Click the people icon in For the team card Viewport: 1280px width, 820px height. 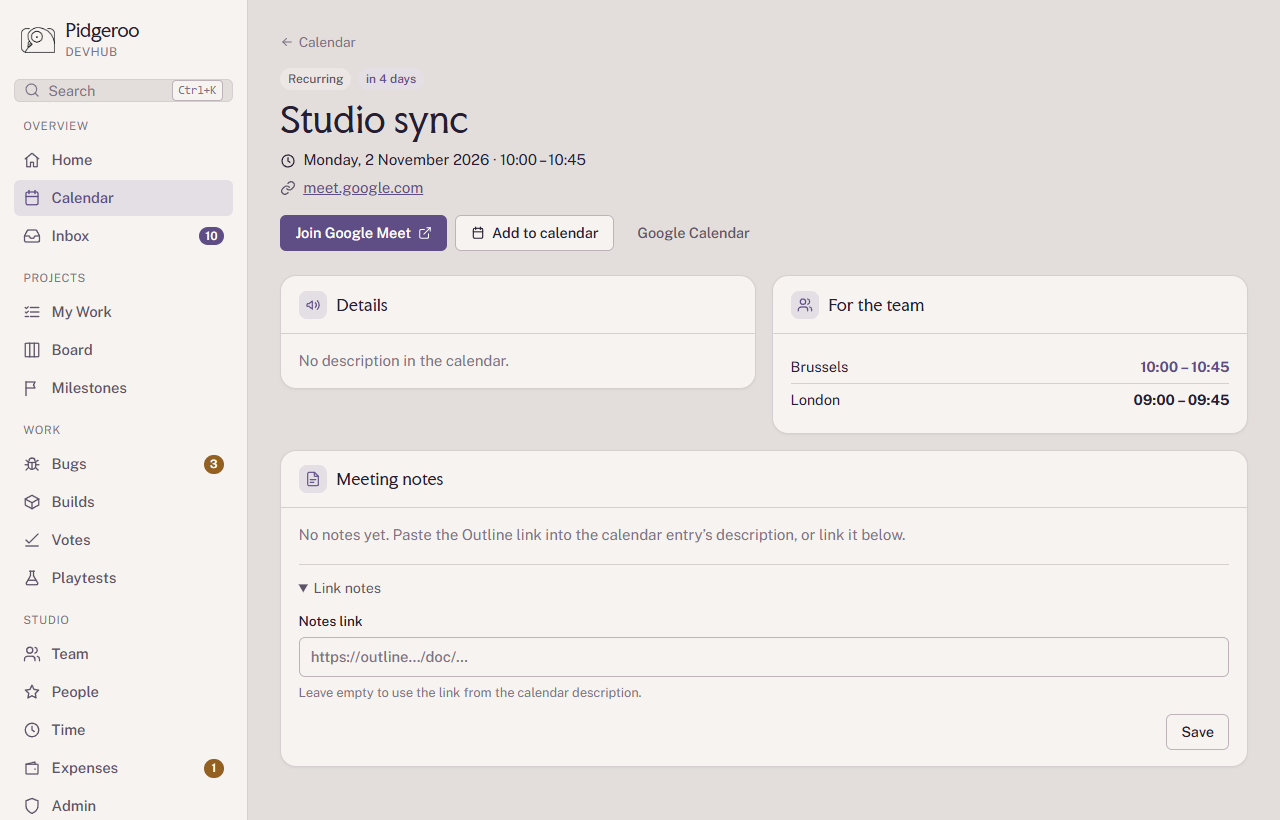pyautogui.click(x=805, y=305)
